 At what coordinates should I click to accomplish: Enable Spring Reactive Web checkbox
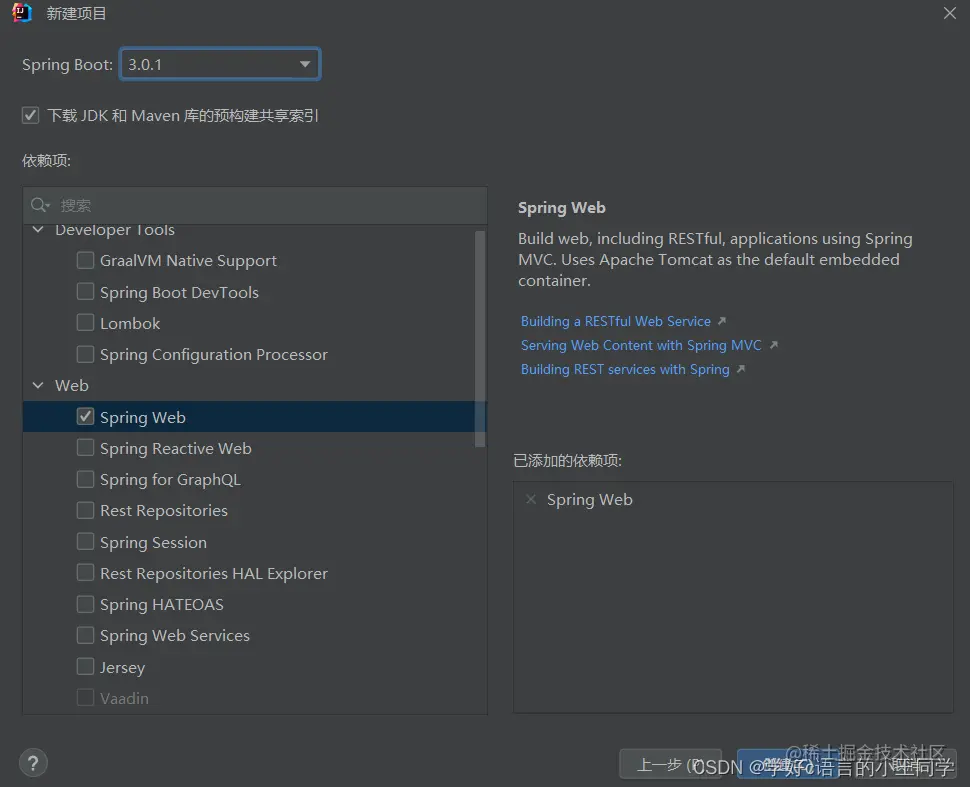click(x=85, y=447)
